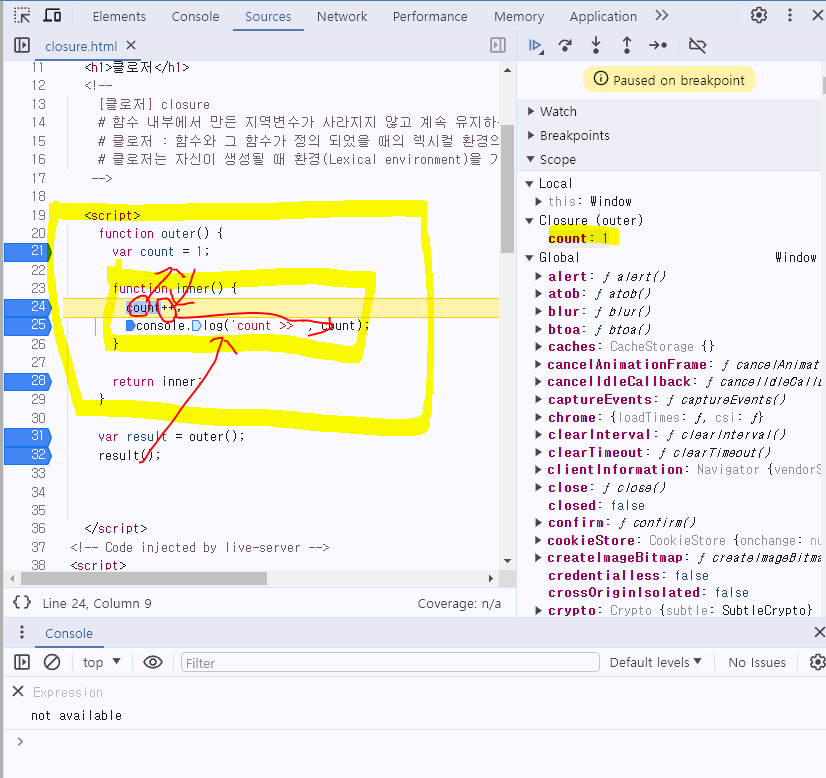Deactivate breakpoints icon

pyautogui.click(x=697, y=46)
